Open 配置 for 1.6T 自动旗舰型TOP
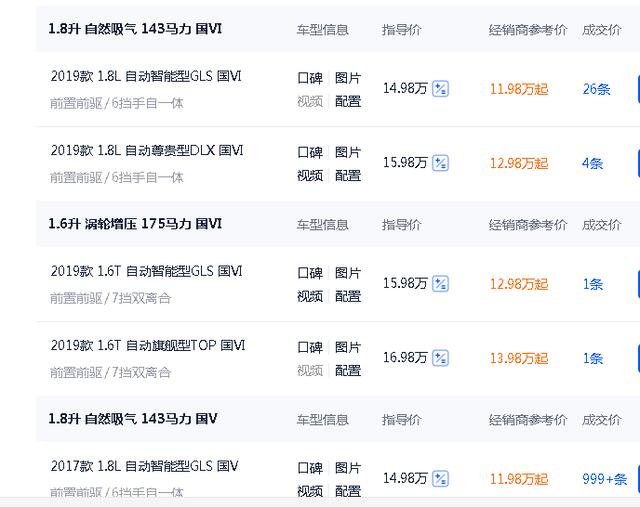Image resolution: width=640 pixels, height=507 pixels. (x=348, y=370)
